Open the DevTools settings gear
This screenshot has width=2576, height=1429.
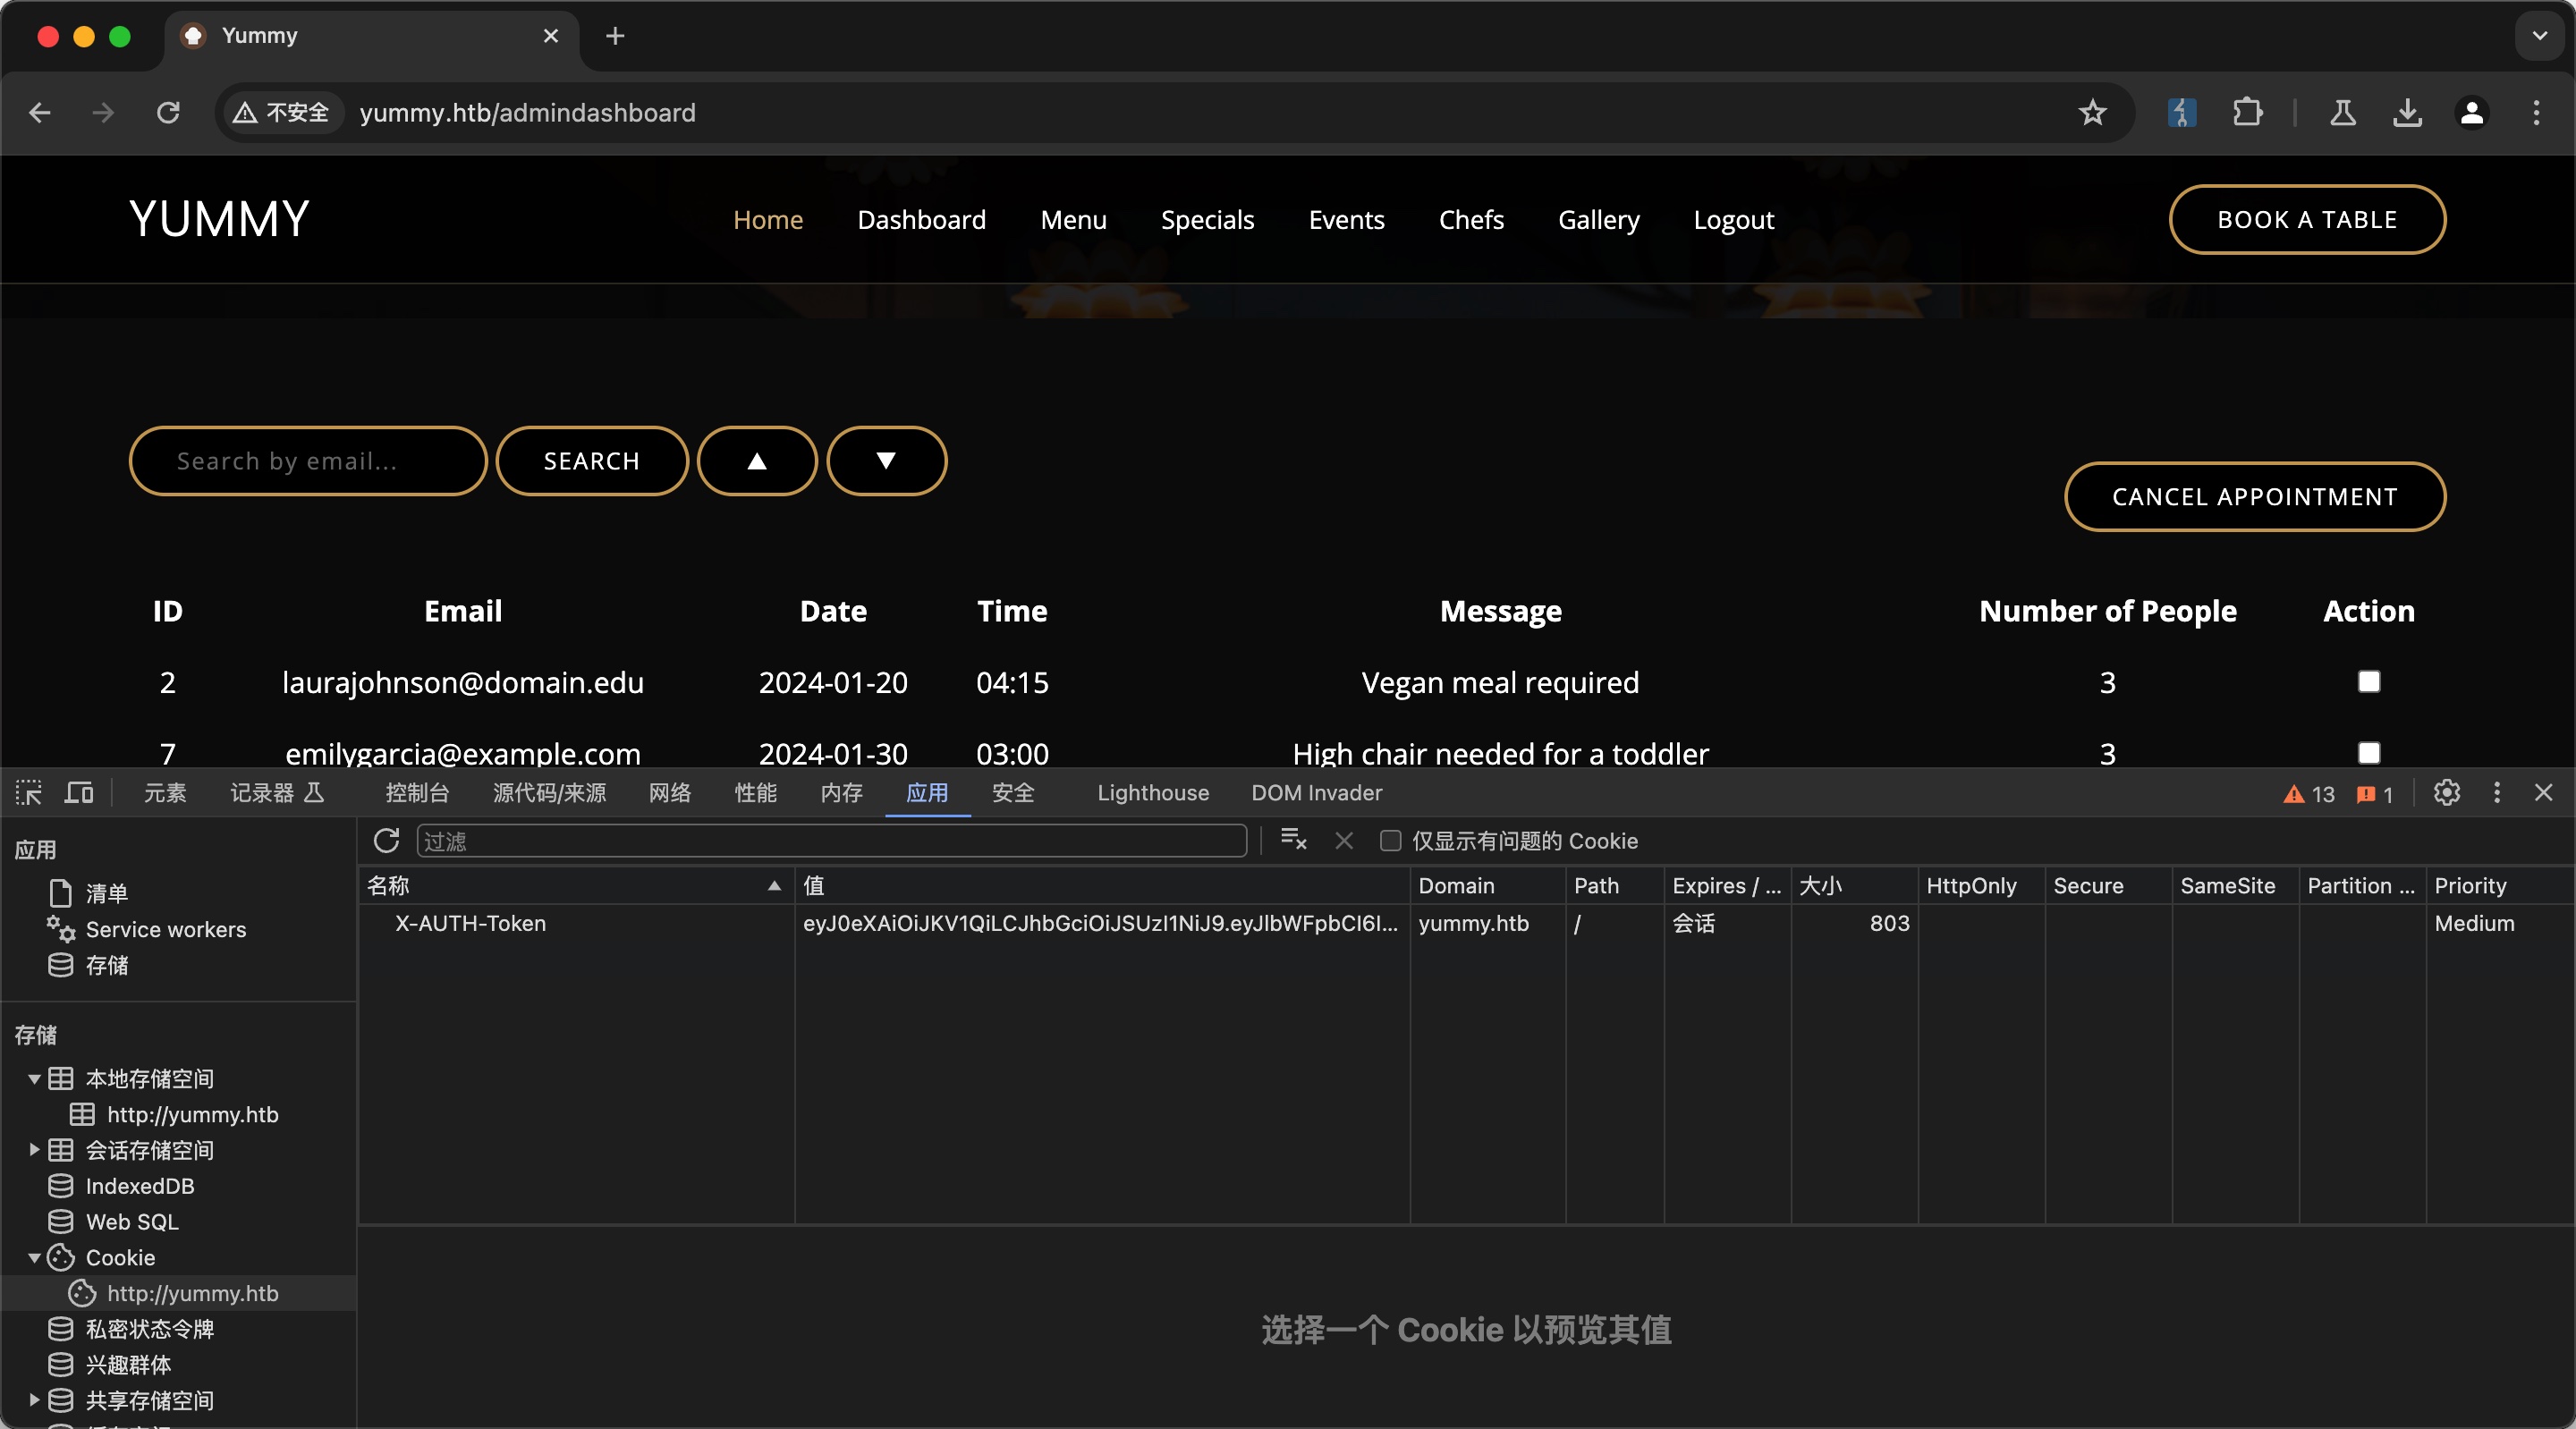point(2446,793)
